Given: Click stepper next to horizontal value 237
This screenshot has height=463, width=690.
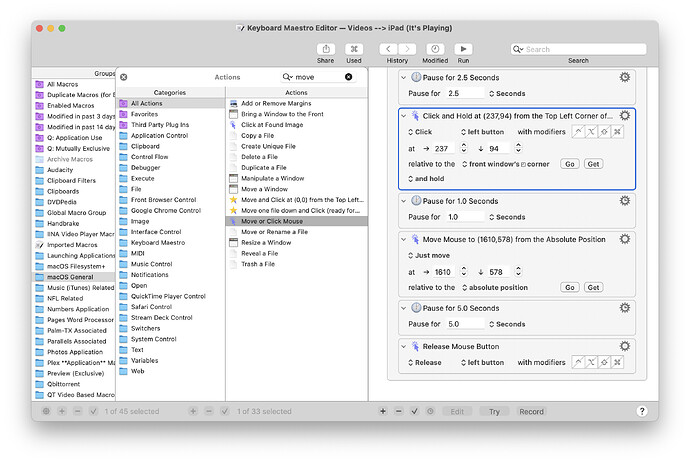Looking at the screenshot, I should pyautogui.click(x=463, y=148).
